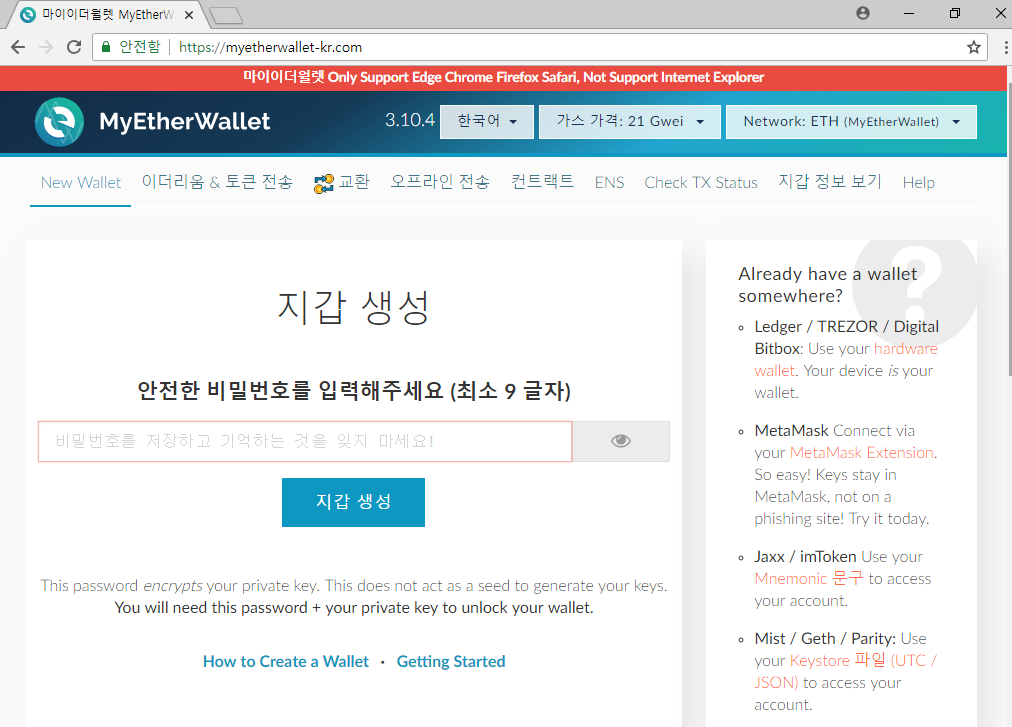1012x727 pixels.
Task: Open the Check TX Status tab
Action: pos(701,183)
